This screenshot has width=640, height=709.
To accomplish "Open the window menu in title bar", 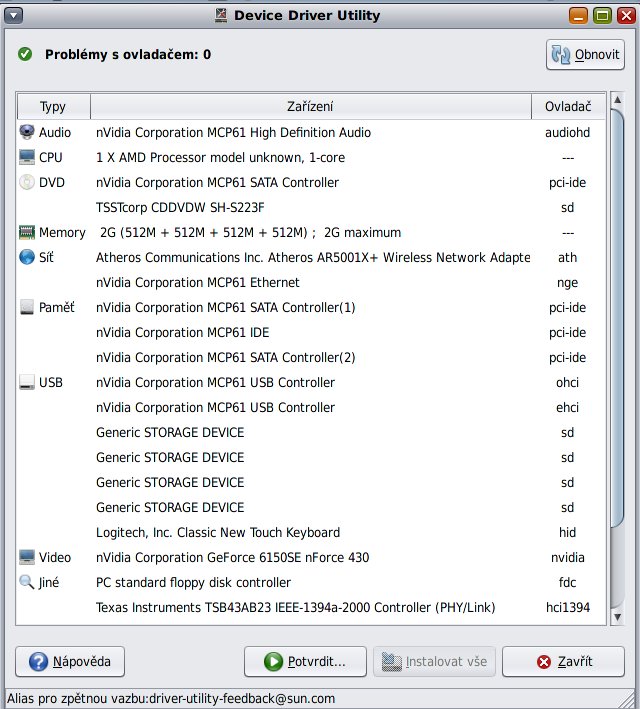I will (x=14, y=15).
